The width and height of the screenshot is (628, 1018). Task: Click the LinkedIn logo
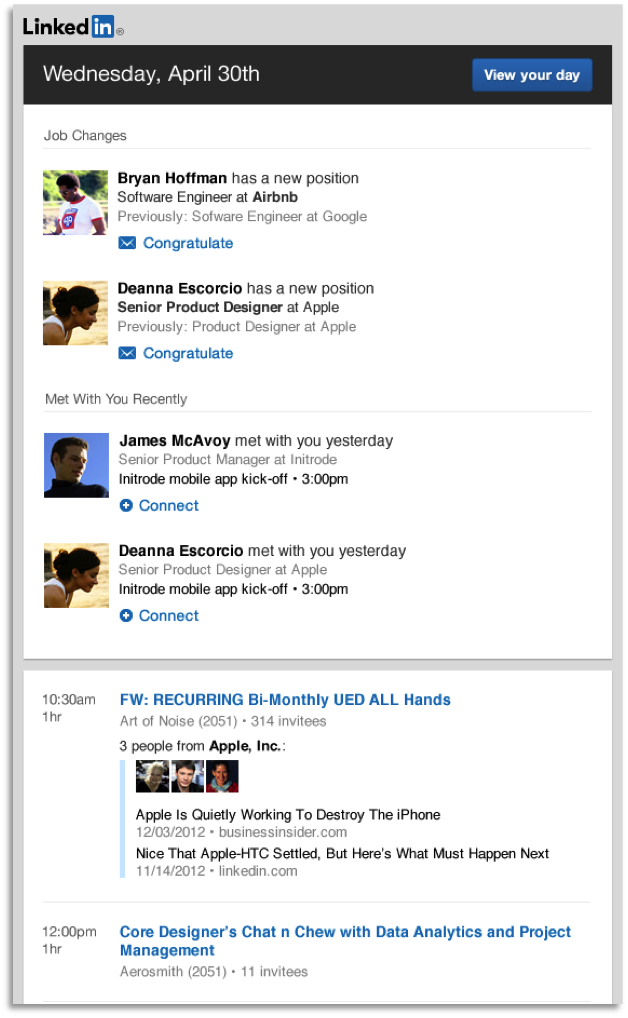coord(73,27)
